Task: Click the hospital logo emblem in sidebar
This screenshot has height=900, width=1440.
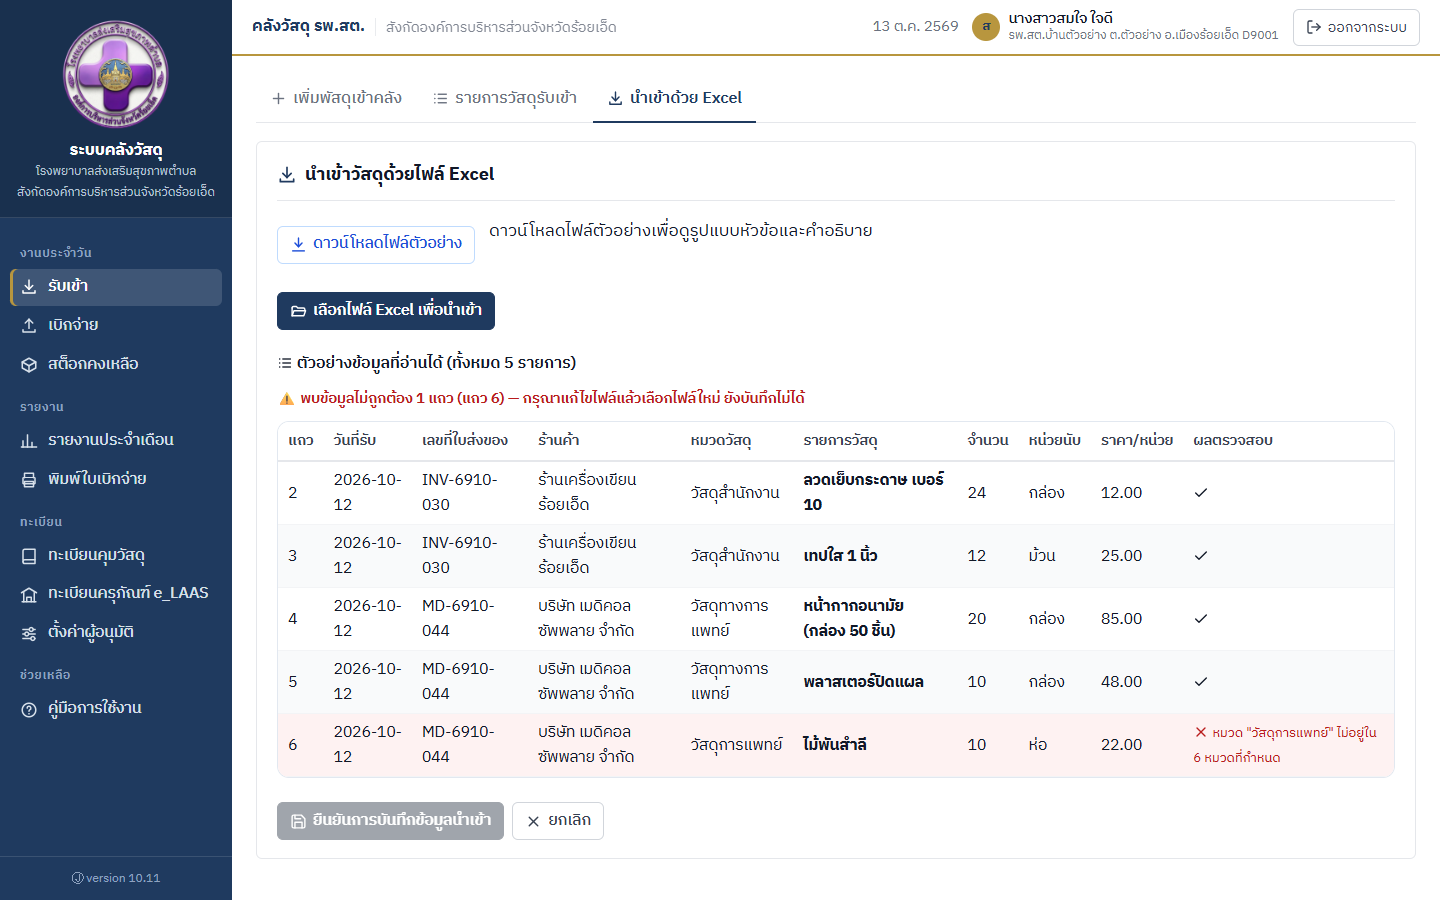Action: tap(116, 75)
